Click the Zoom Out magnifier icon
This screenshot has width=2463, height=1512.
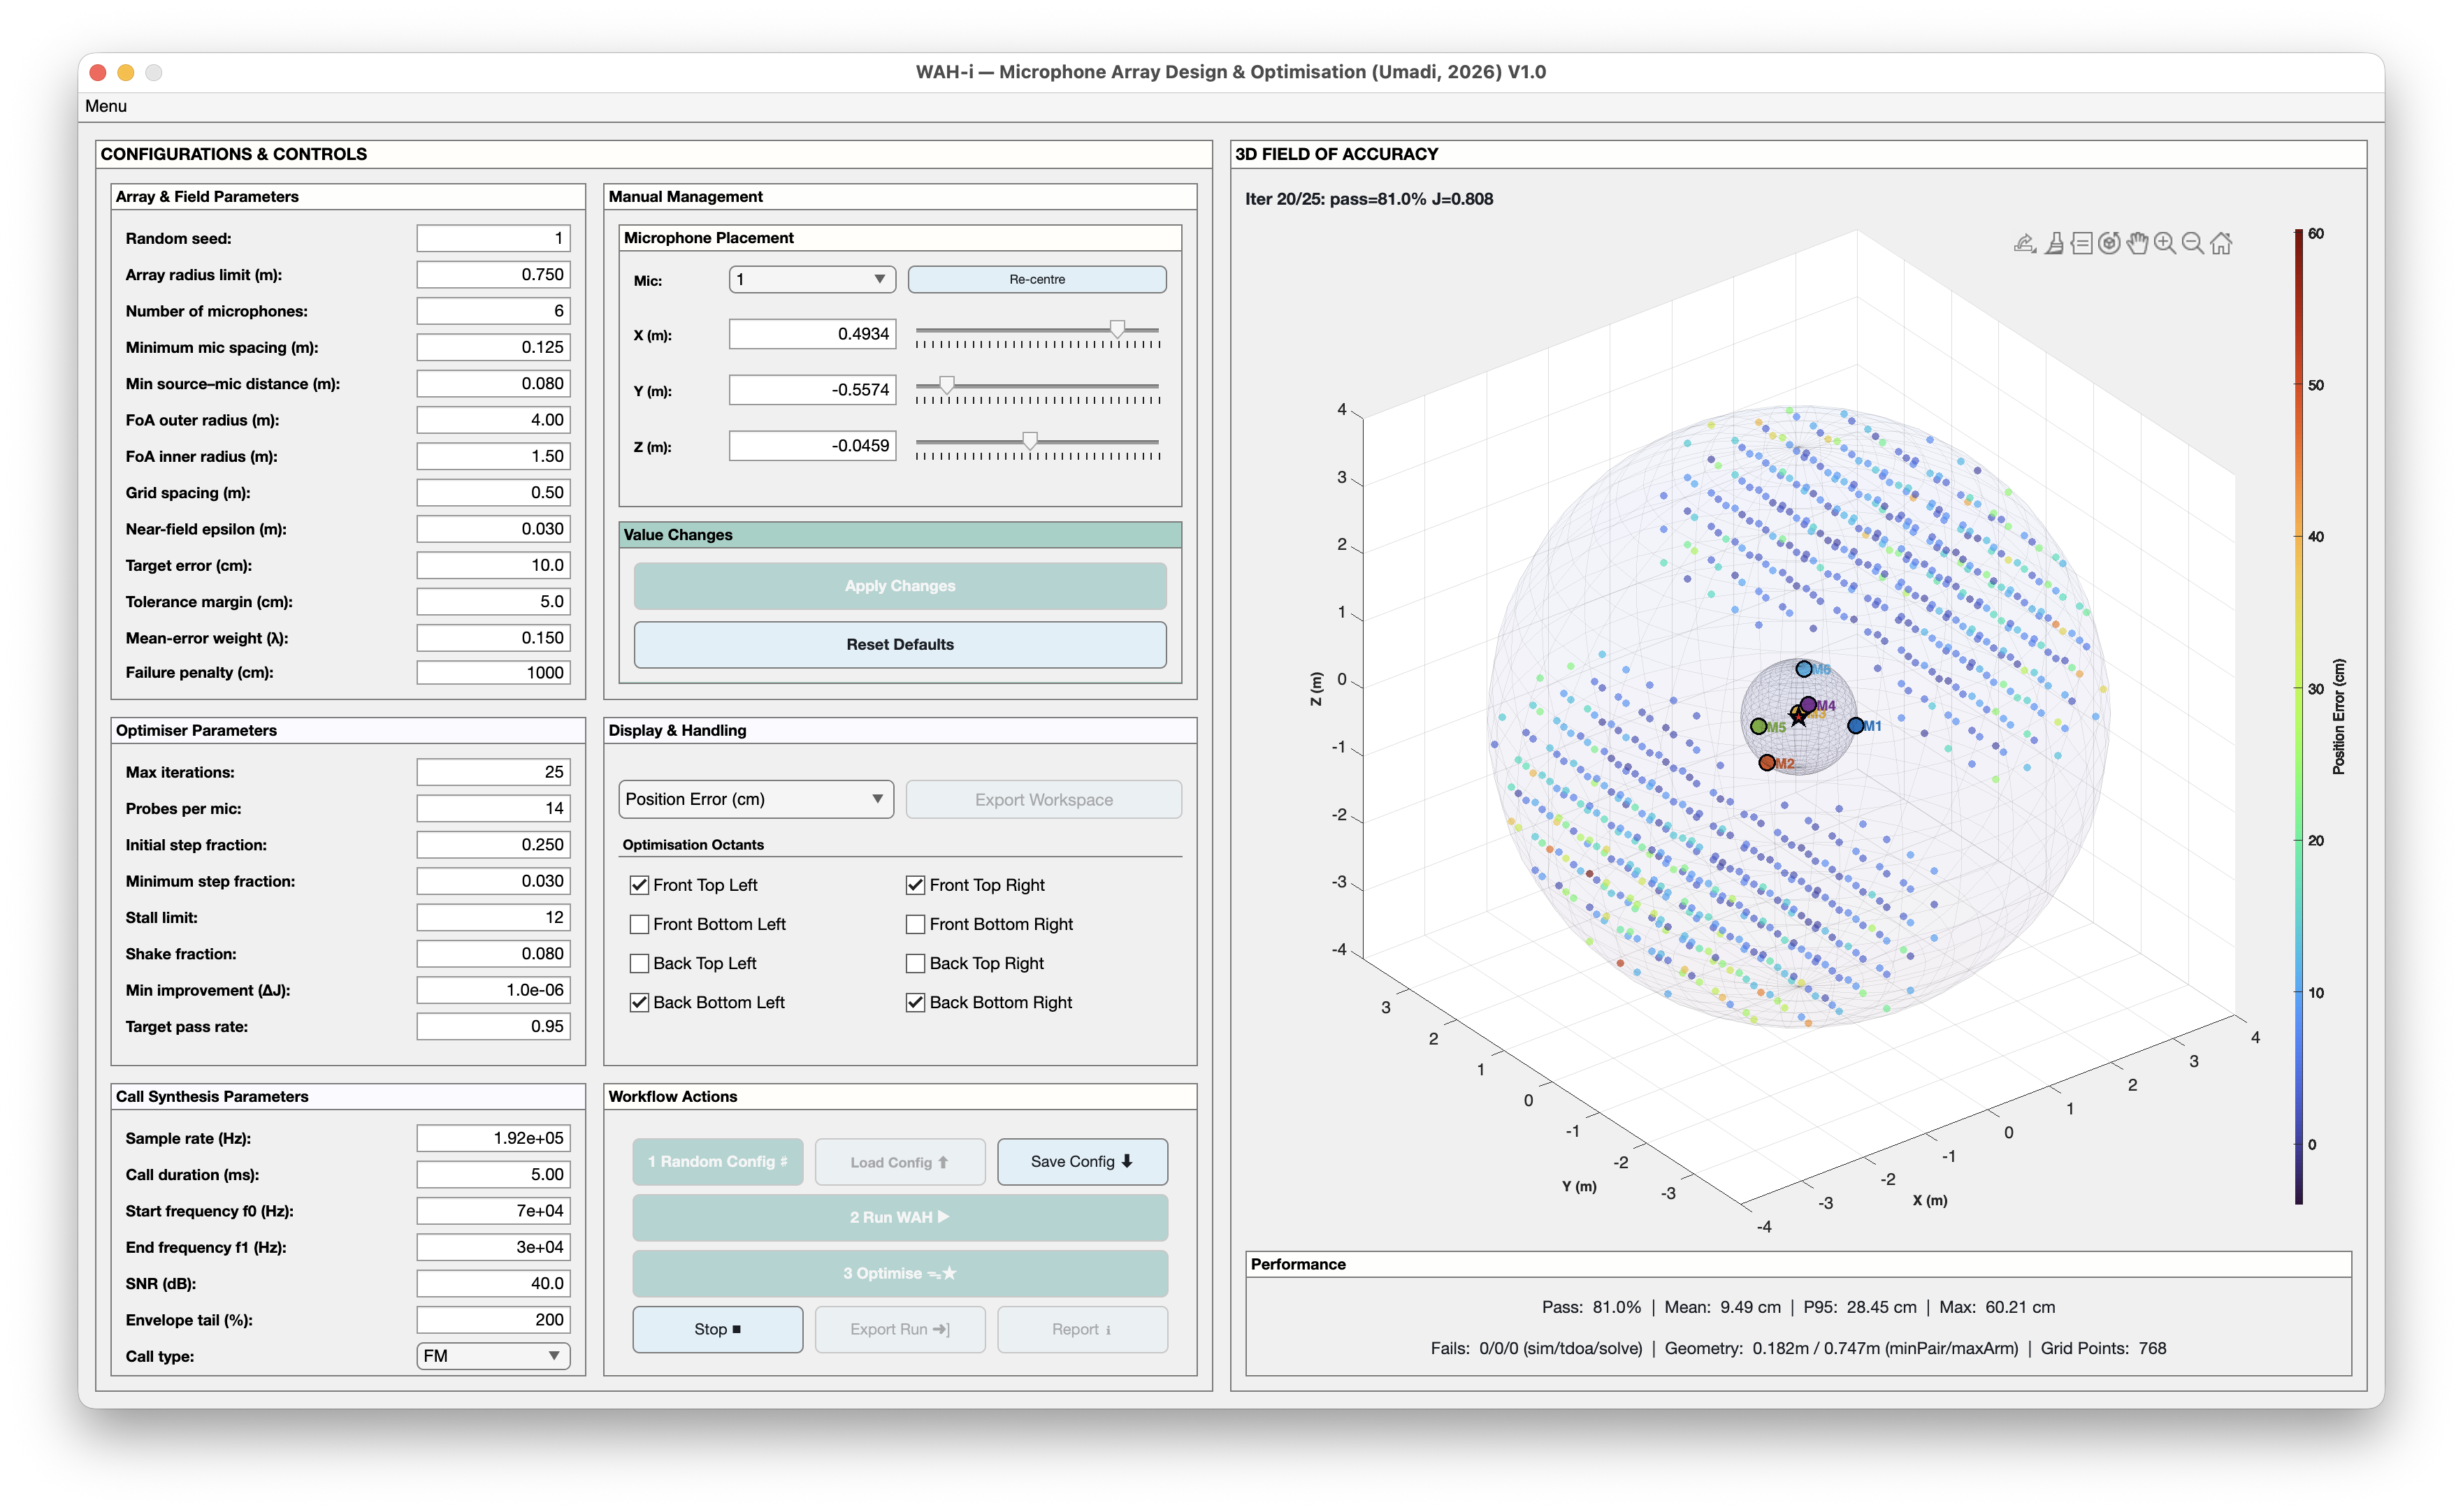(x=2193, y=243)
